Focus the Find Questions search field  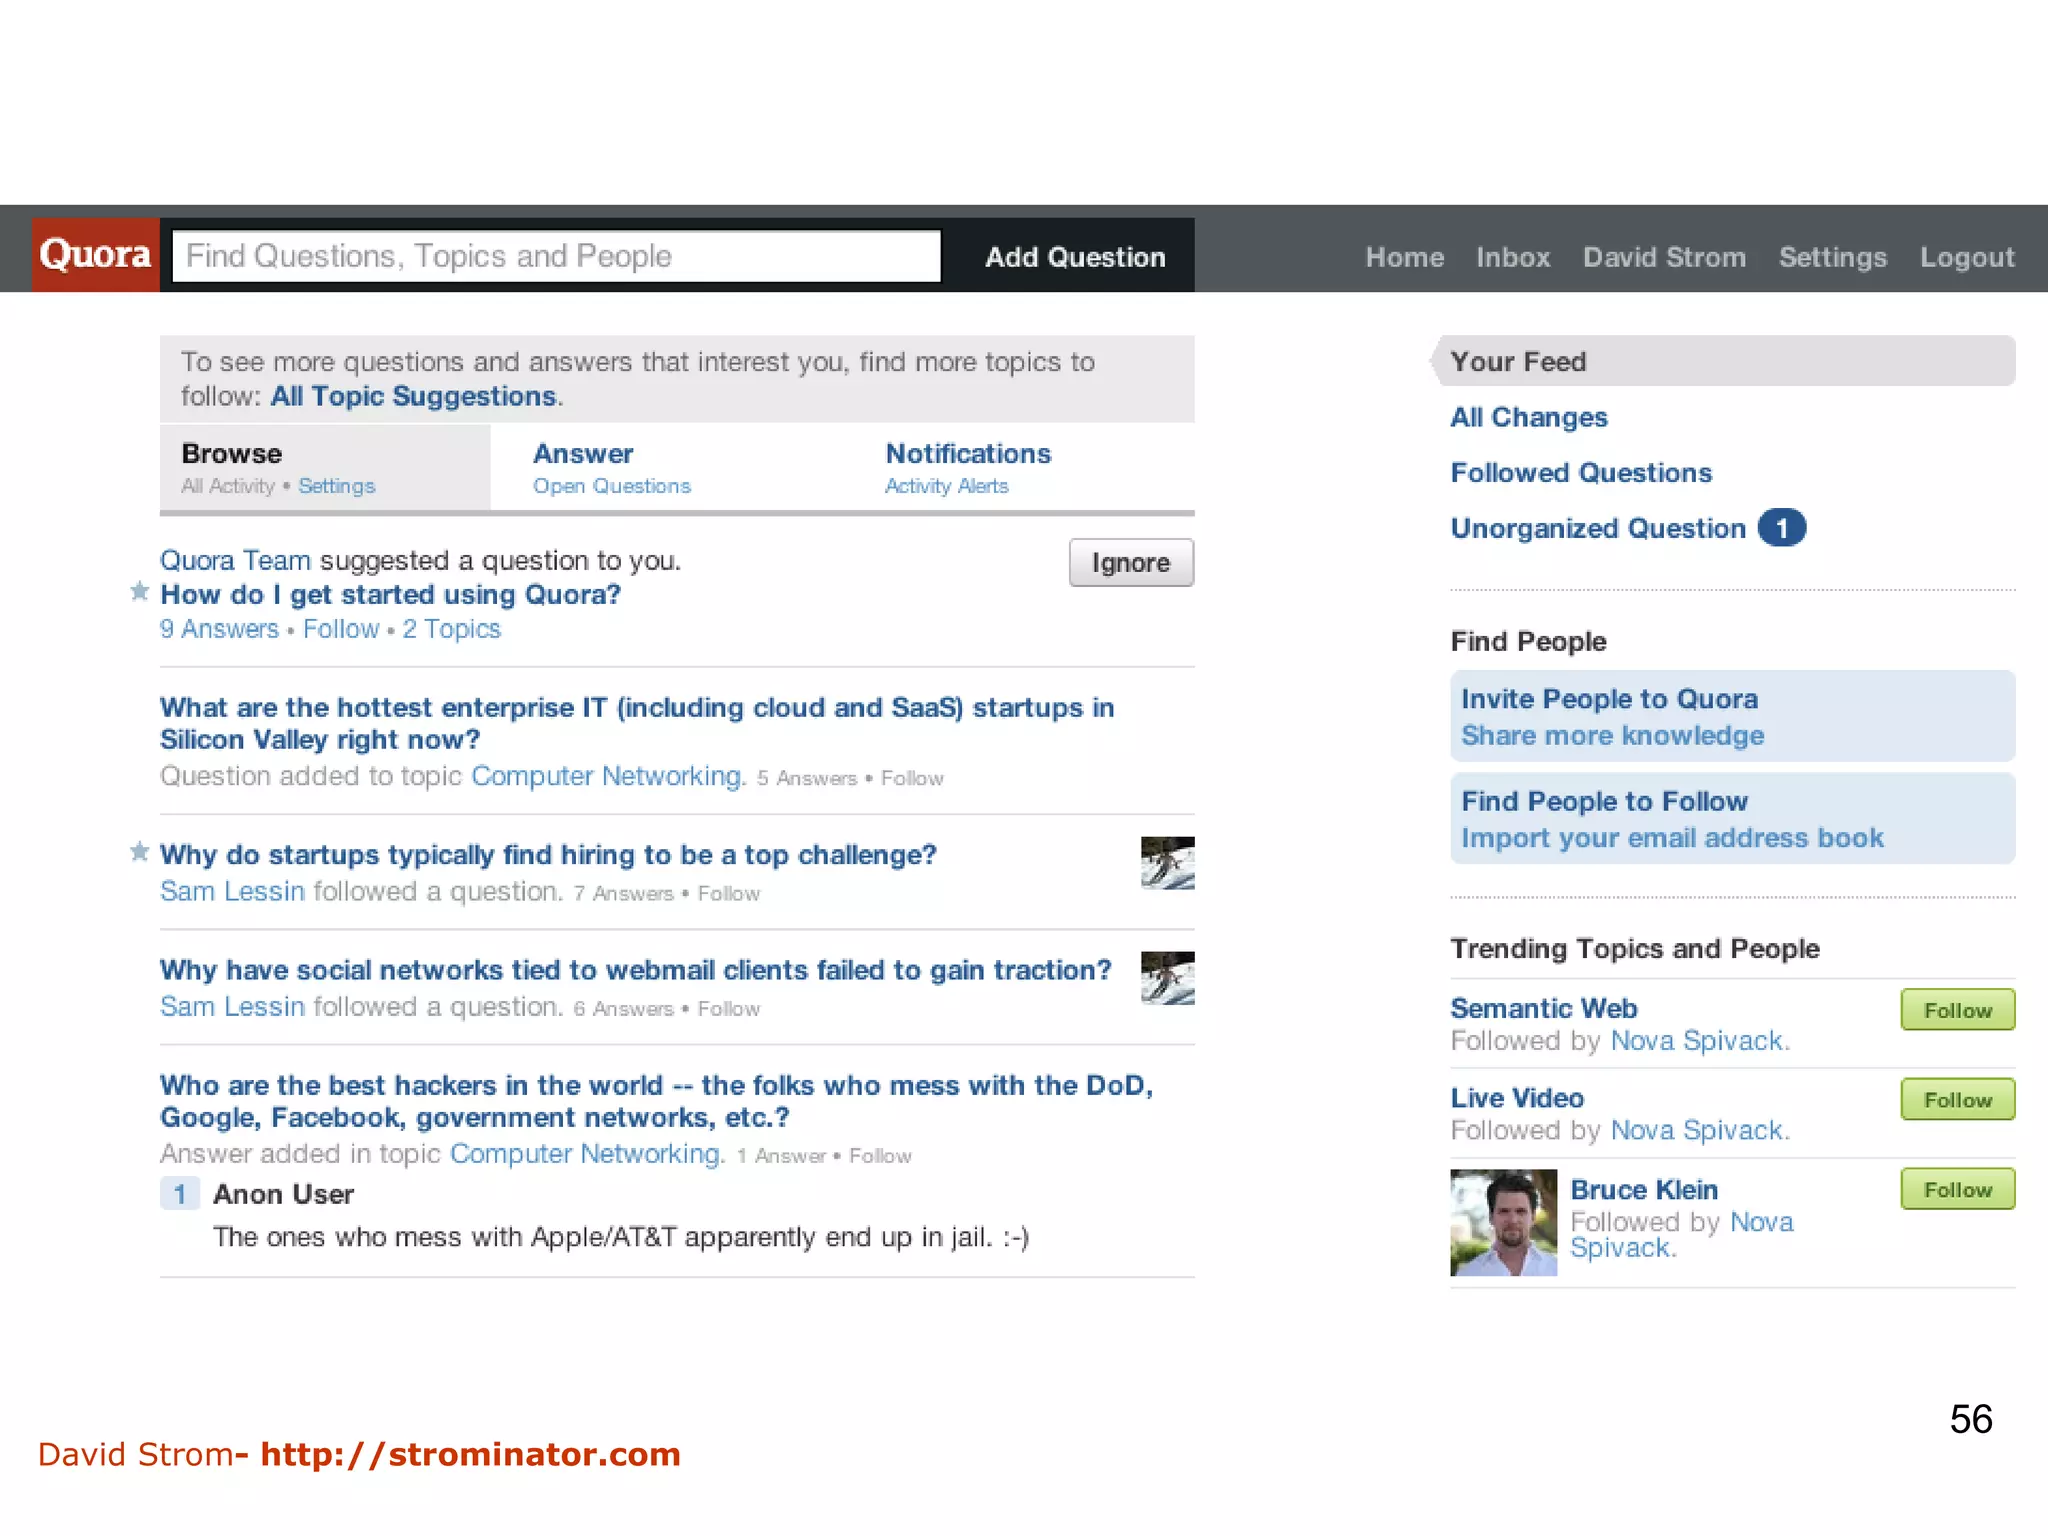pos(556,256)
